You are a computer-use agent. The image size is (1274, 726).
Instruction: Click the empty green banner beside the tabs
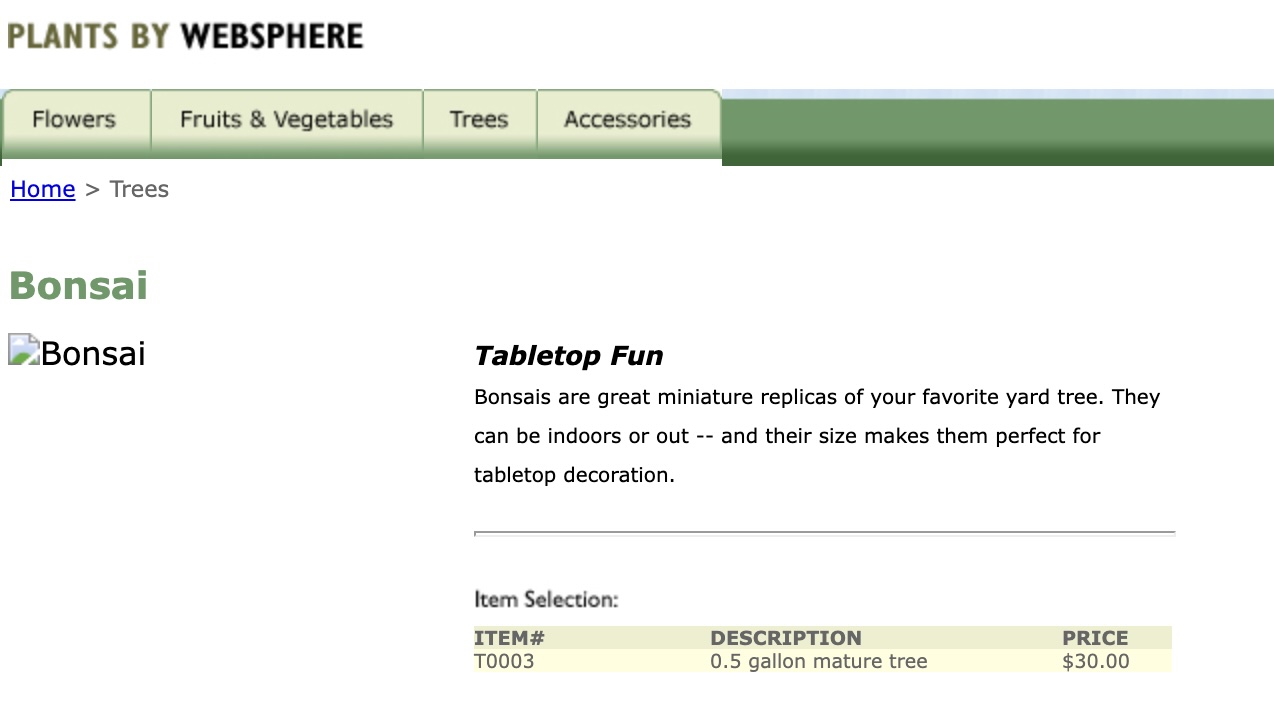pyautogui.click(x=996, y=130)
